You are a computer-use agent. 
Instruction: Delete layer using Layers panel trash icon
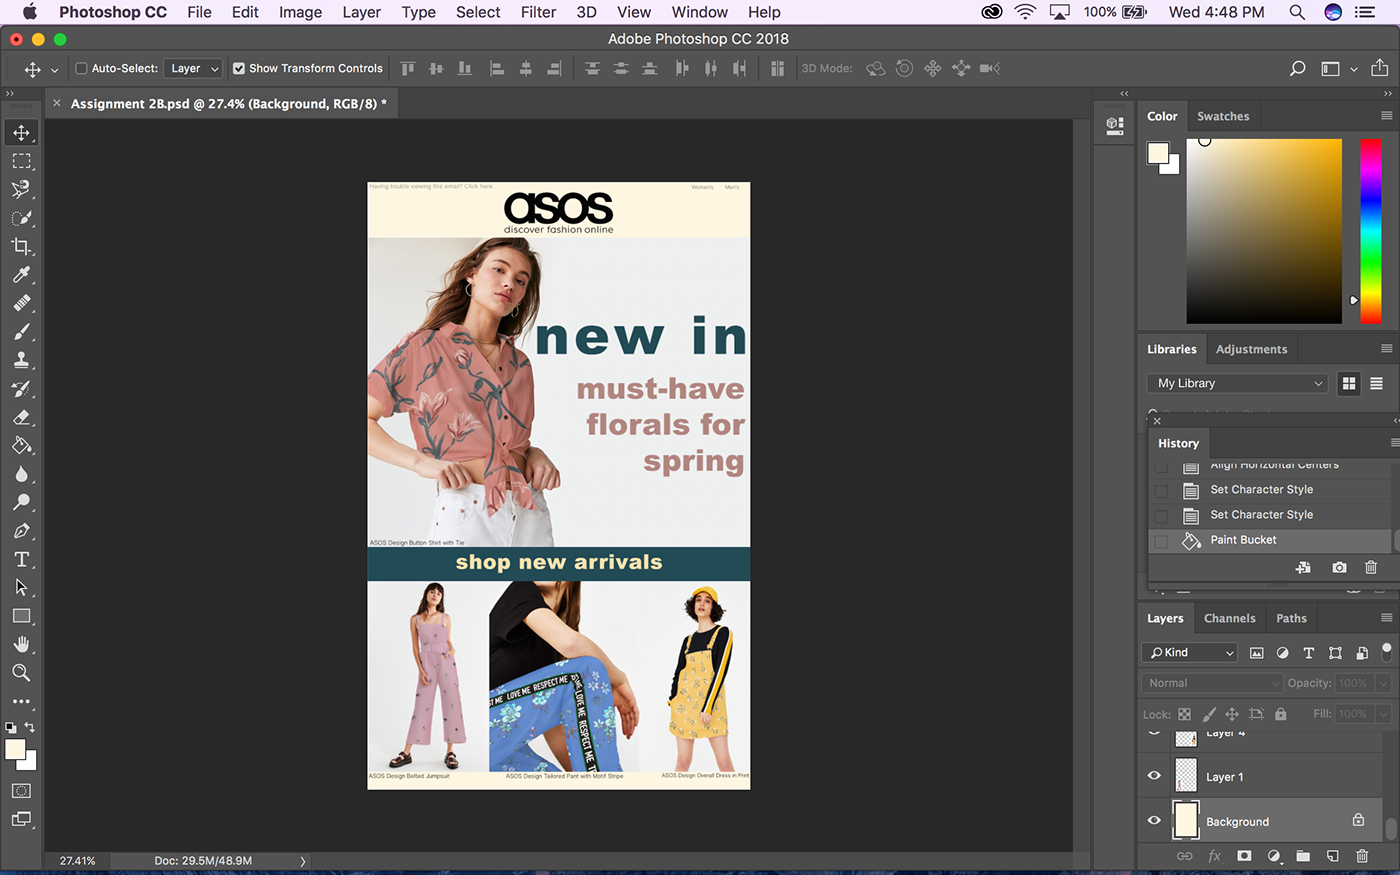point(1362,856)
